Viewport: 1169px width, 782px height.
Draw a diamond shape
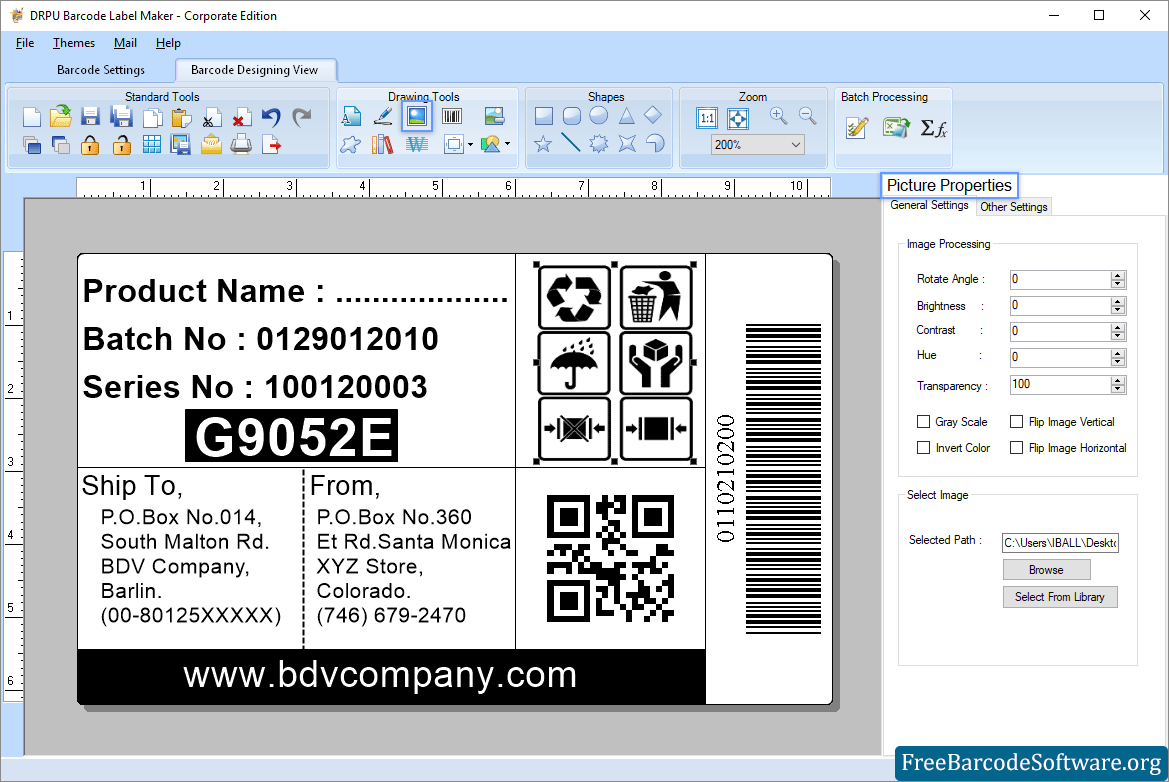[653, 115]
